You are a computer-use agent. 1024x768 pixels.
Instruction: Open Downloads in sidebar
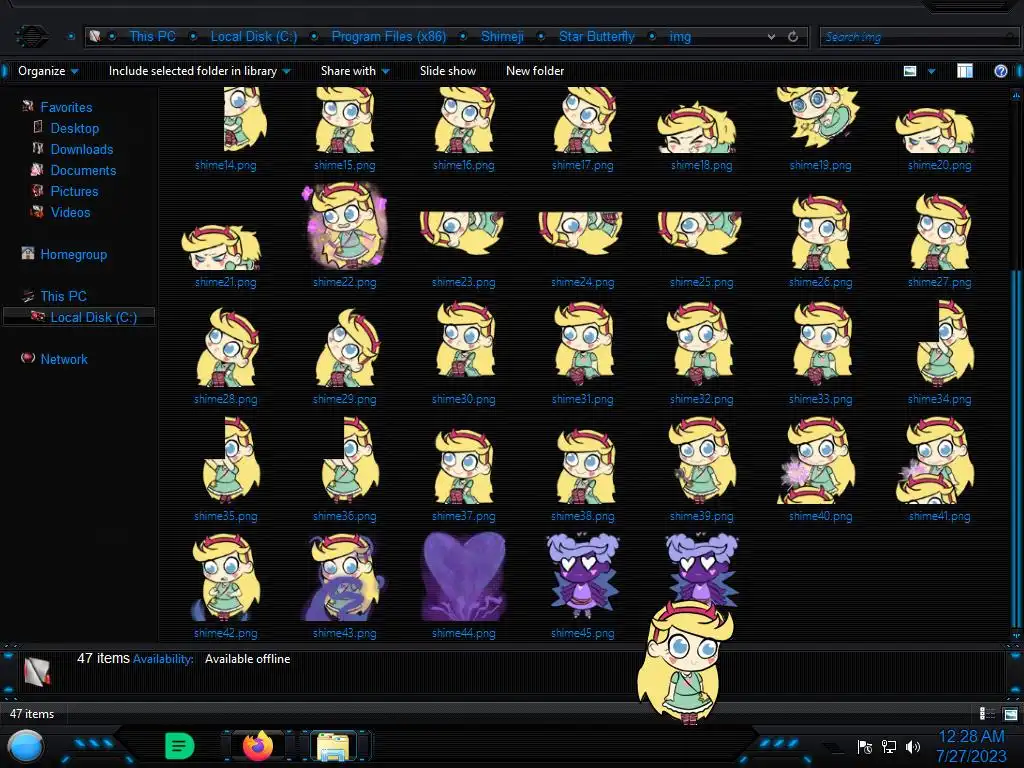click(82, 149)
